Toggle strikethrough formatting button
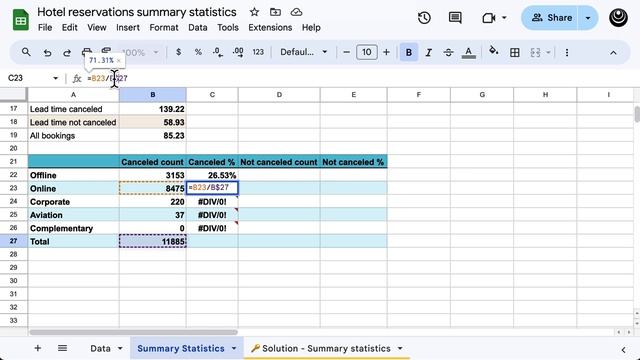The image size is (640, 360). [x=448, y=53]
